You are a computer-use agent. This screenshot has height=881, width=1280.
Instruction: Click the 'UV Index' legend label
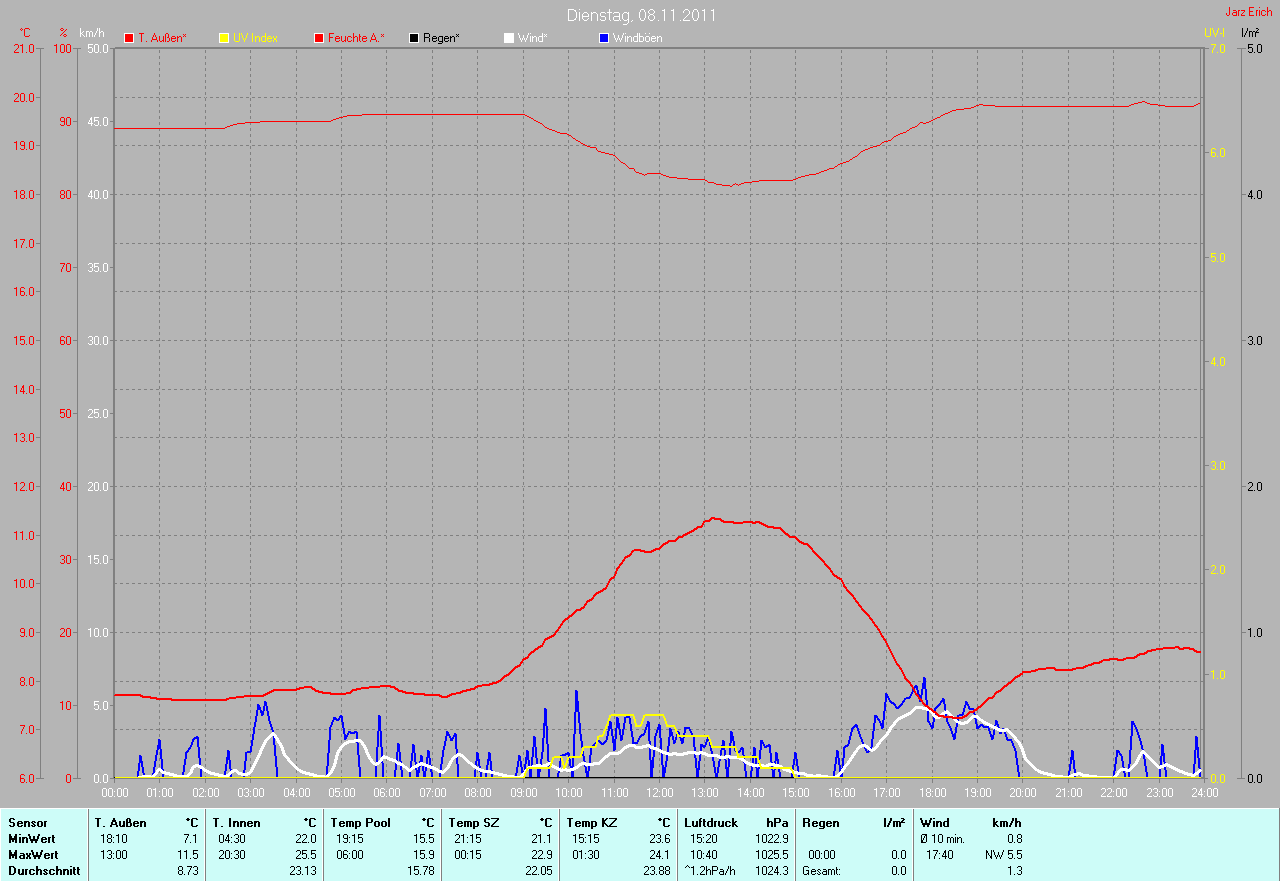tap(255, 38)
